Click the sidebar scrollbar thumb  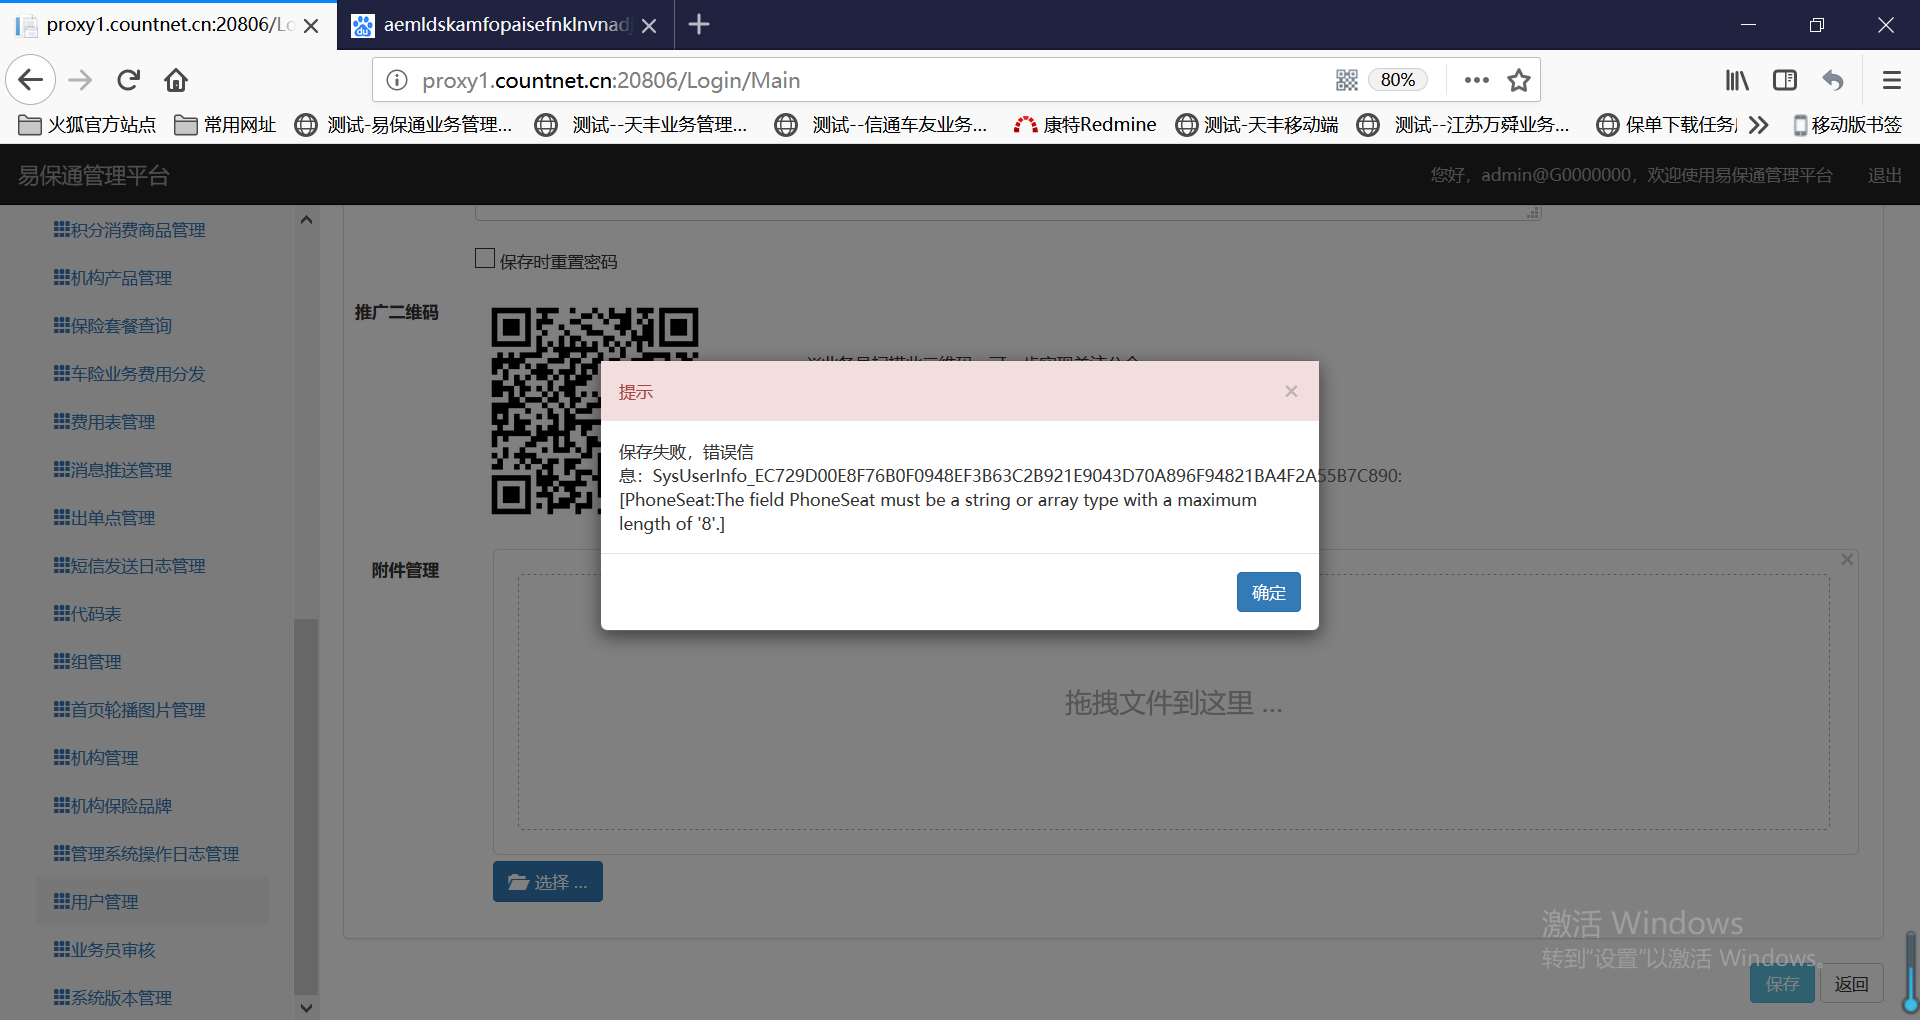coord(306,806)
